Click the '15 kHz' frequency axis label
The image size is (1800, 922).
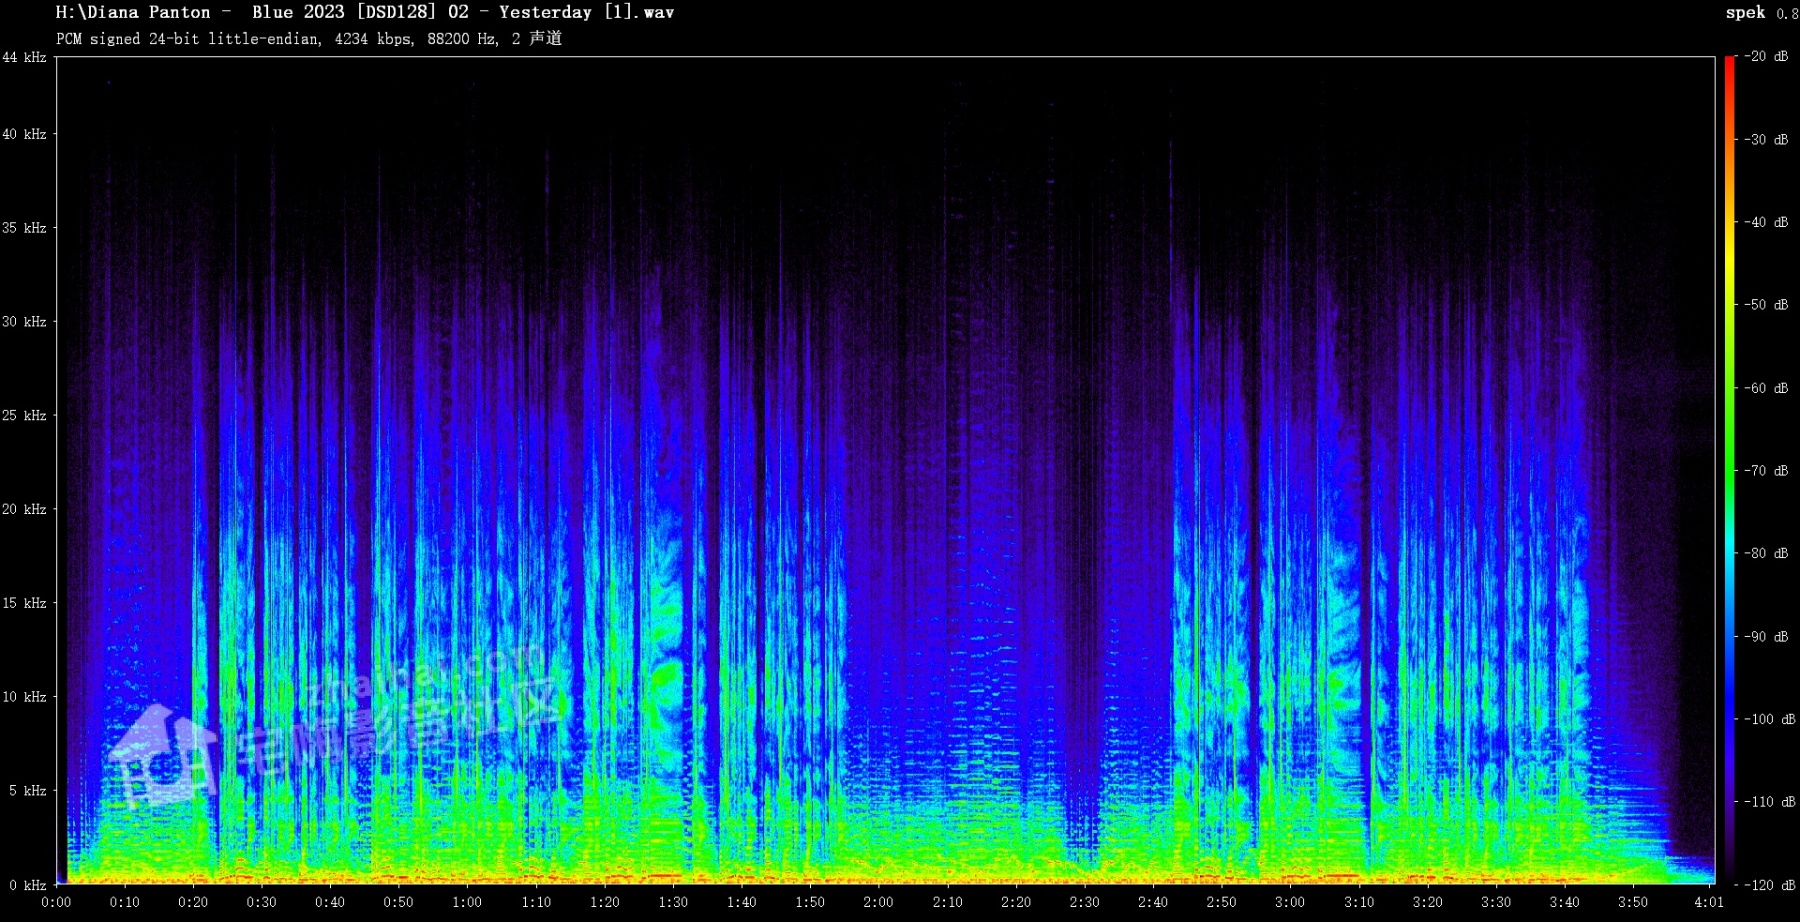24,603
